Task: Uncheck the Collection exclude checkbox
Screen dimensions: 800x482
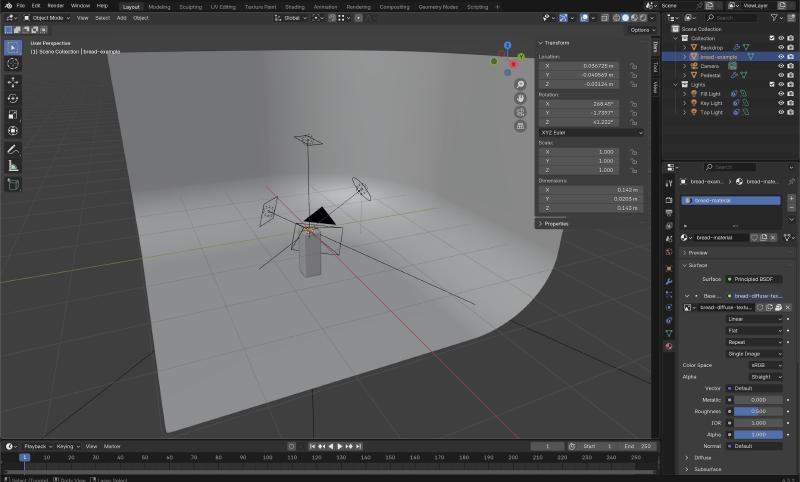Action: [771, 38]
